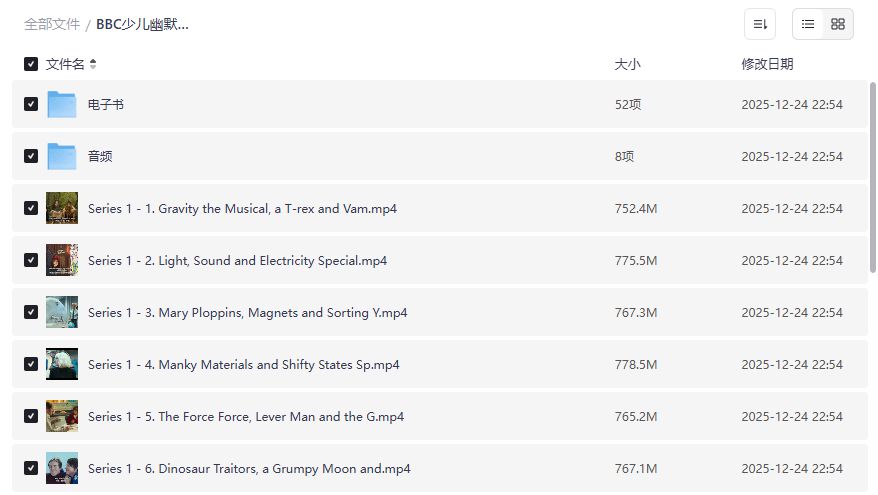Open The Force Force, Lever Man file

click(245, 417)
